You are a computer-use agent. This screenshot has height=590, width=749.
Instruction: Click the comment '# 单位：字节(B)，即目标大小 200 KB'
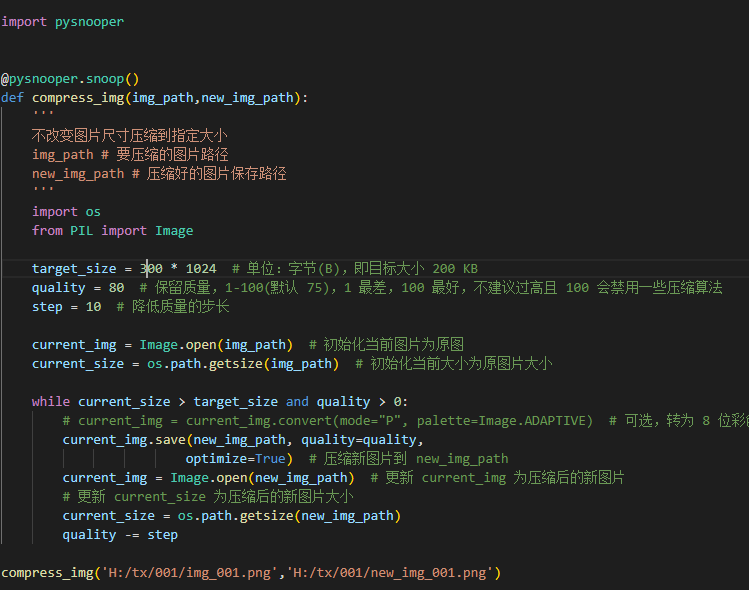[355, 269]
